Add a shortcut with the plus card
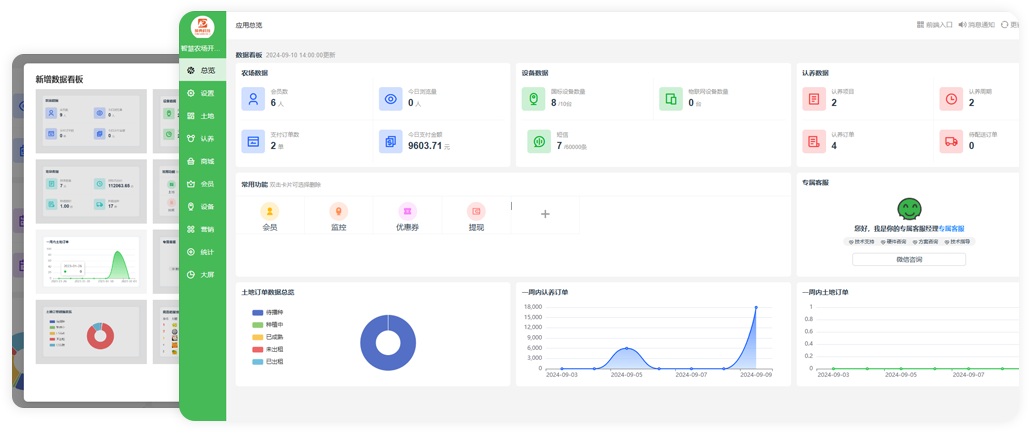Screen dimensions: 1029x432 (545, 214)
